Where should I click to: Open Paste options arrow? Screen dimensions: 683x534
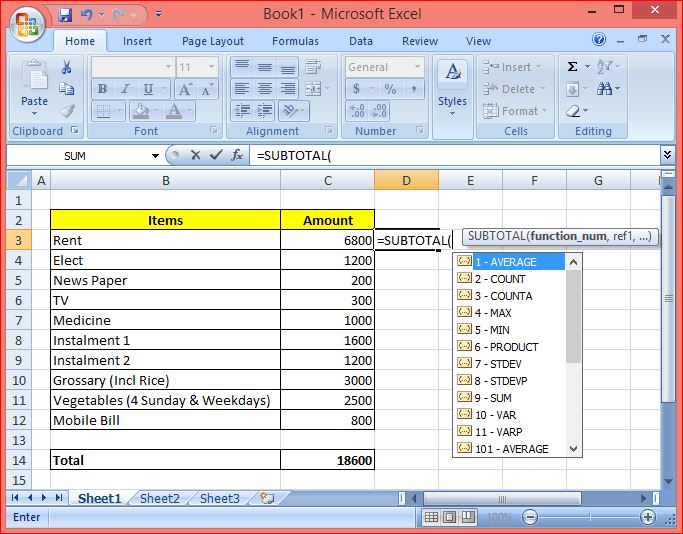[x=34, y=114]
